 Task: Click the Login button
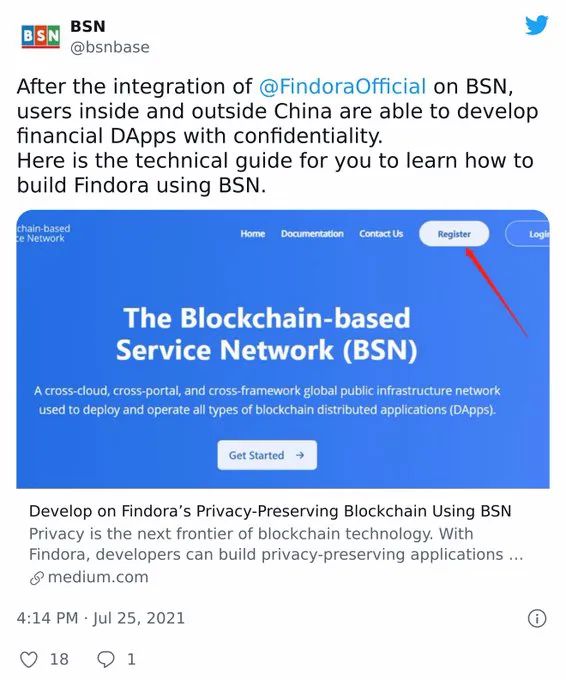coord(527,234)
